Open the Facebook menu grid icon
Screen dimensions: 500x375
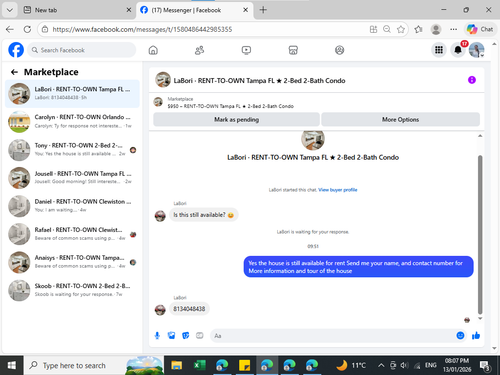click(439, 50)
